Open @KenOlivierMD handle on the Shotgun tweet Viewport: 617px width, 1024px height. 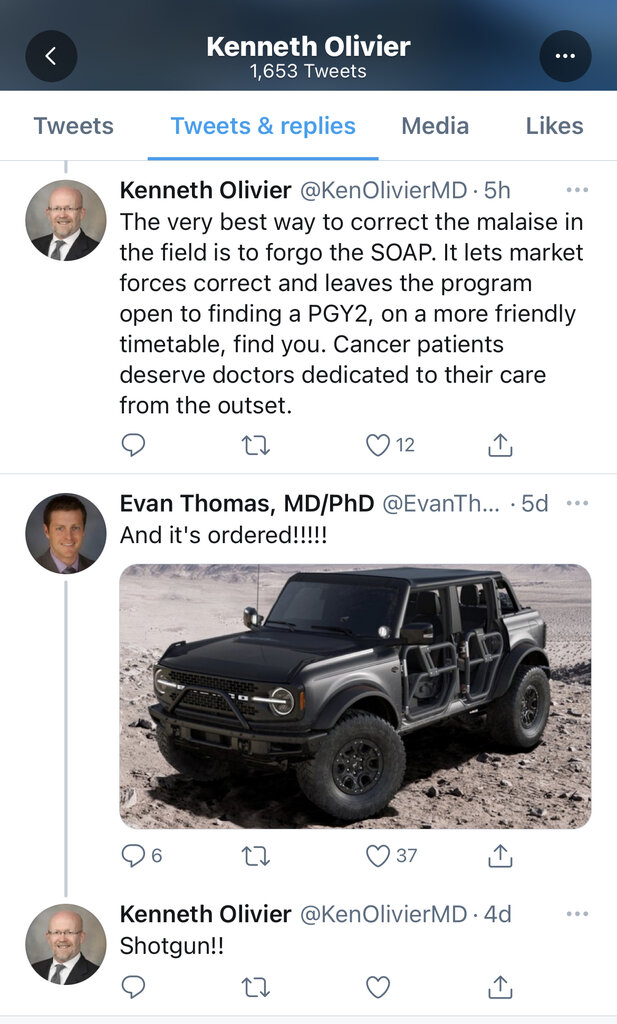point(383,914)
